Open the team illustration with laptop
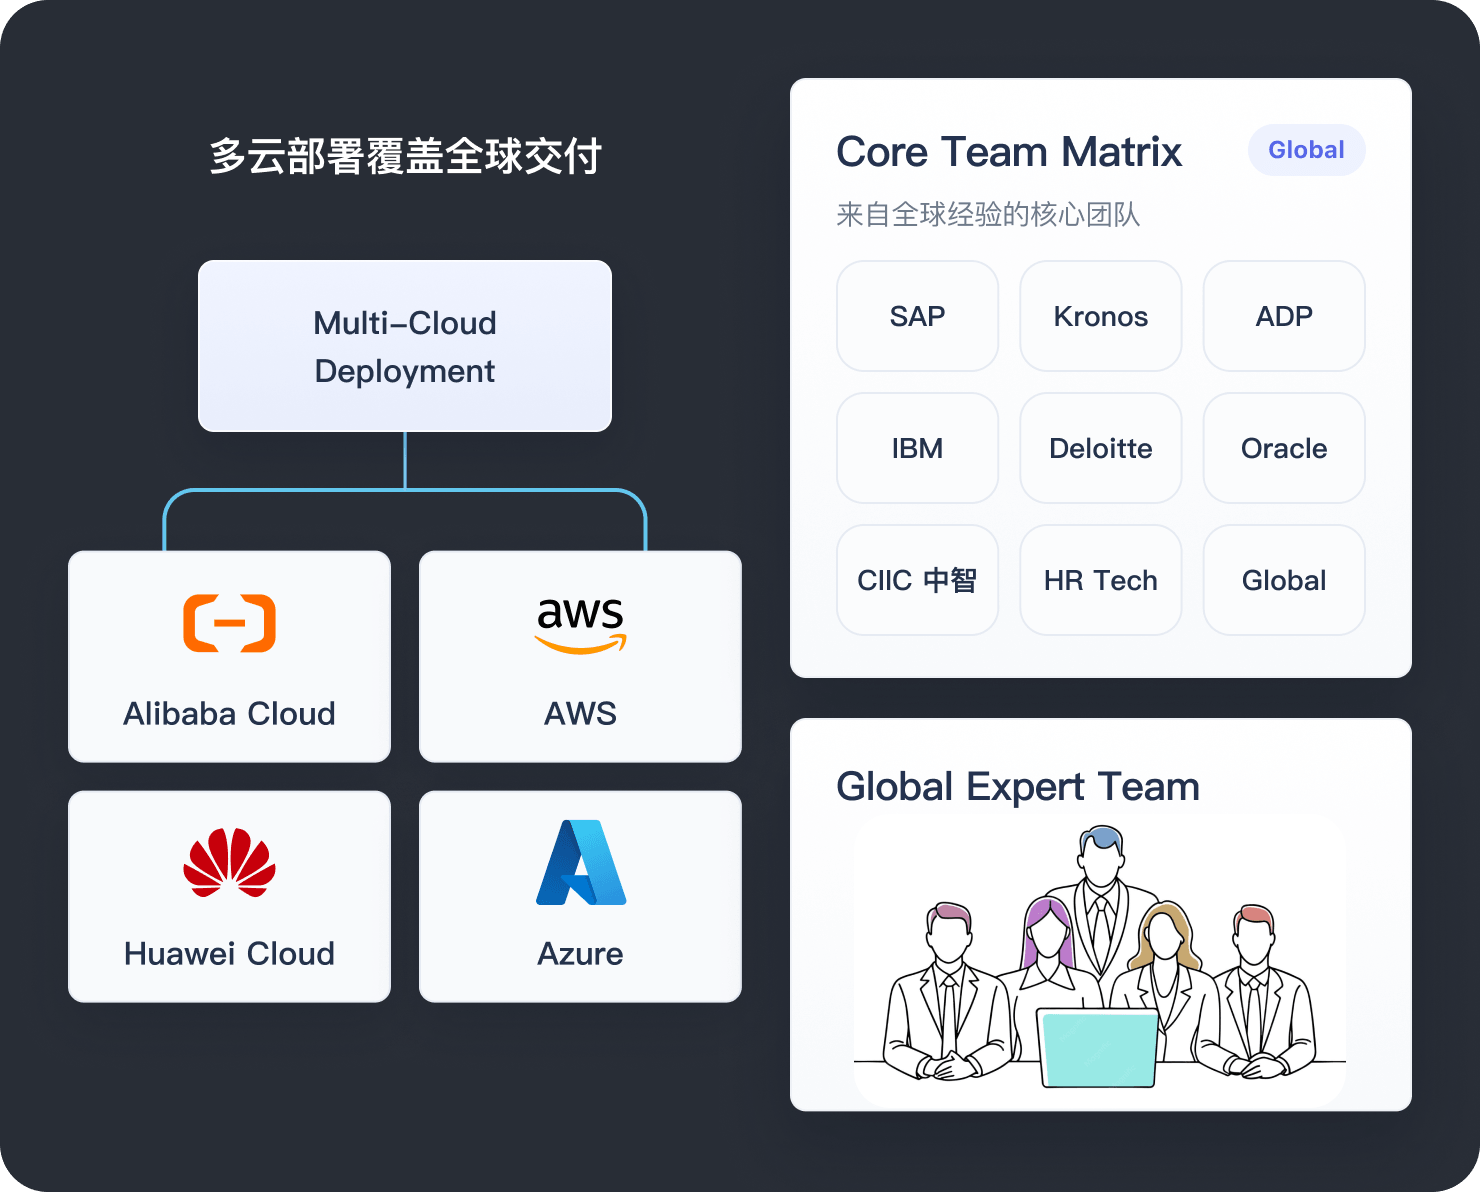This screenshot has width=1480, height=1192. [1099, 959]
